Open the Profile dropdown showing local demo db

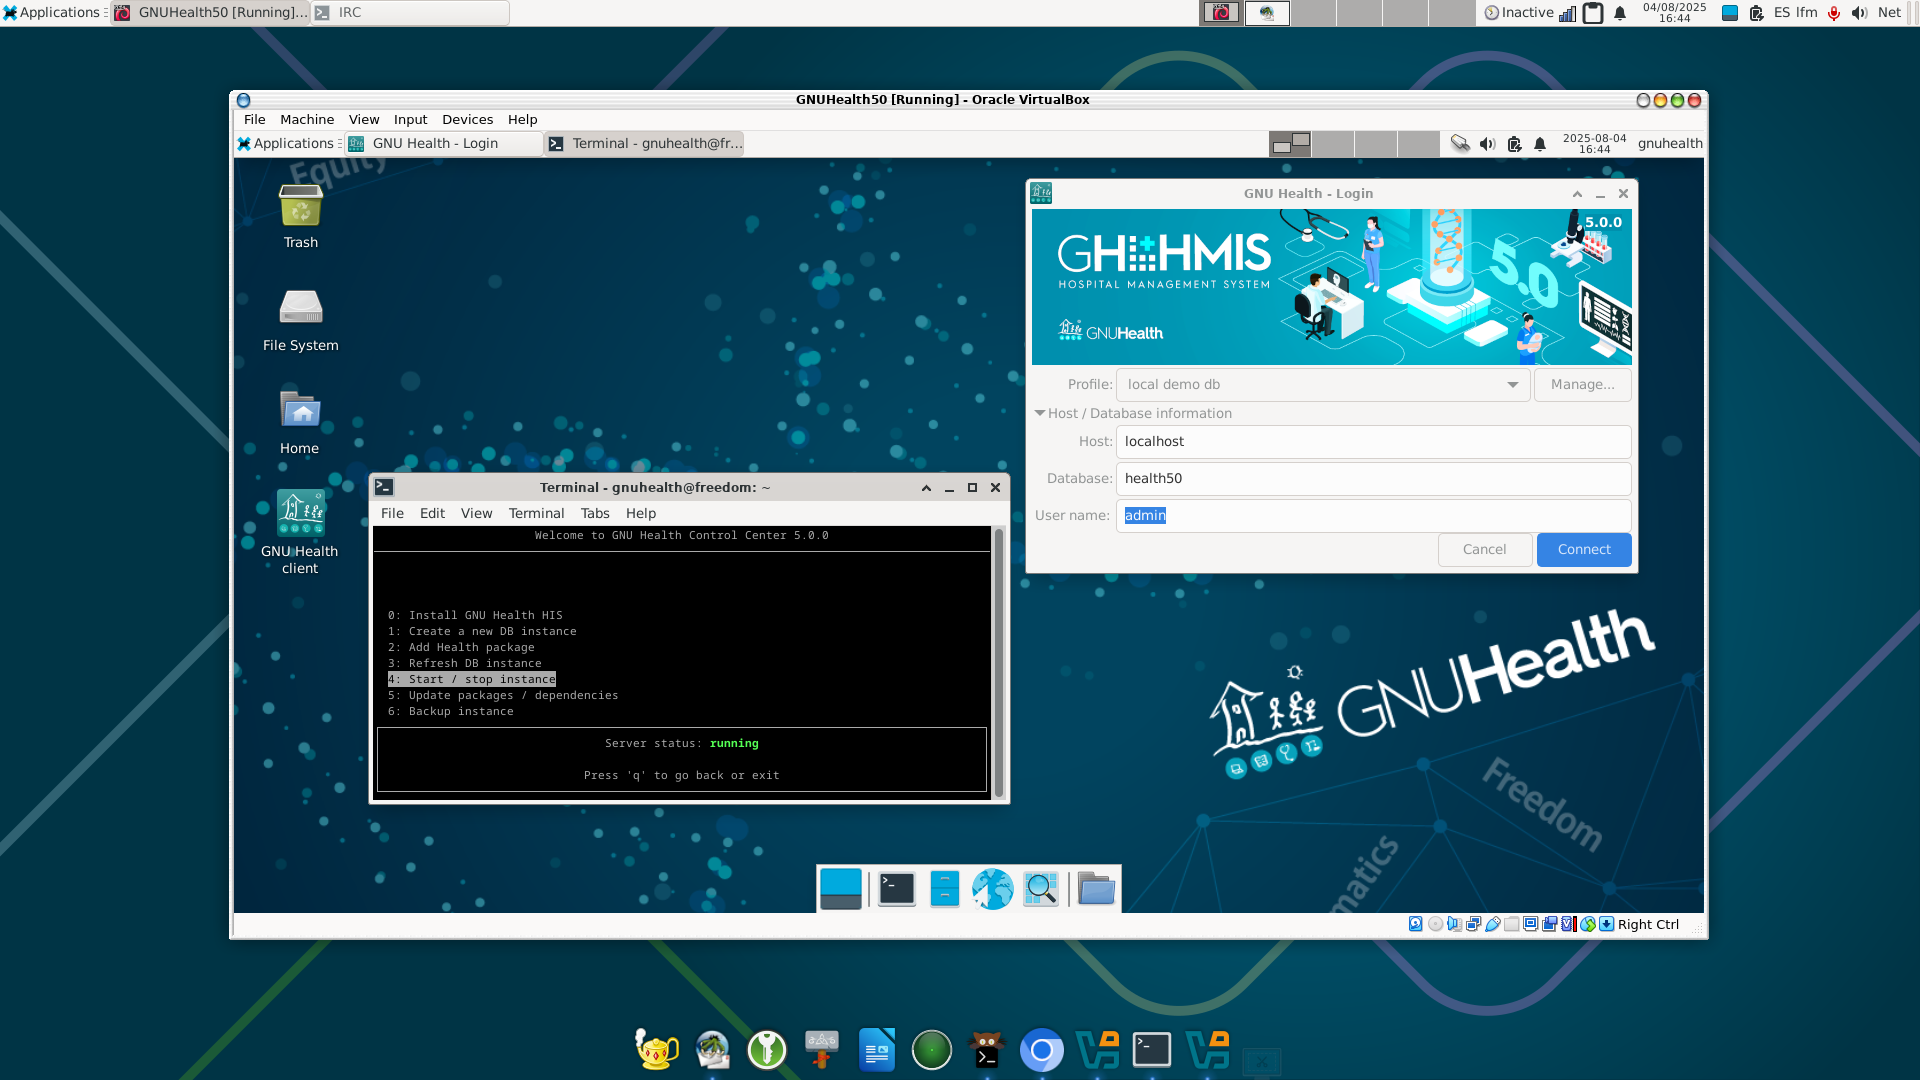1322,385
